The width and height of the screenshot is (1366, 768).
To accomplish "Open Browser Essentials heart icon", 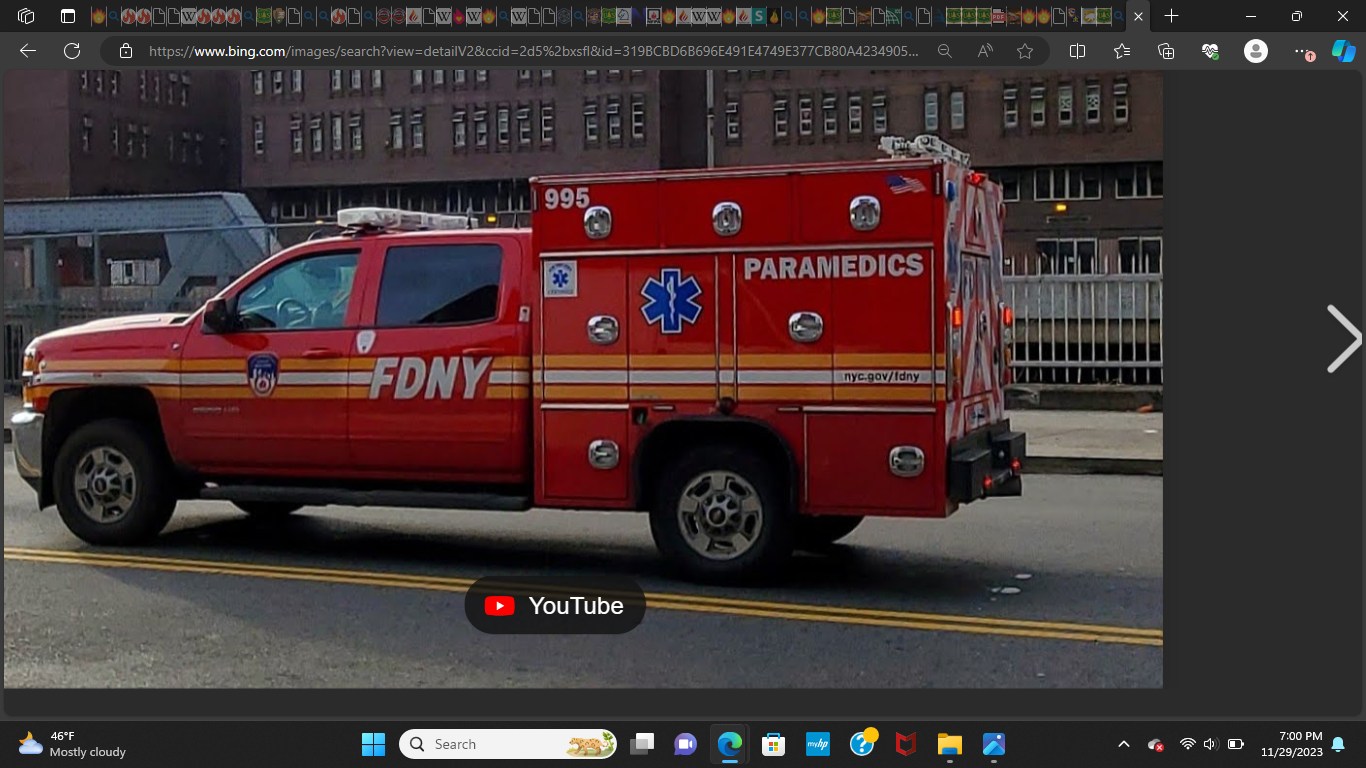I will coord(1210,51).
